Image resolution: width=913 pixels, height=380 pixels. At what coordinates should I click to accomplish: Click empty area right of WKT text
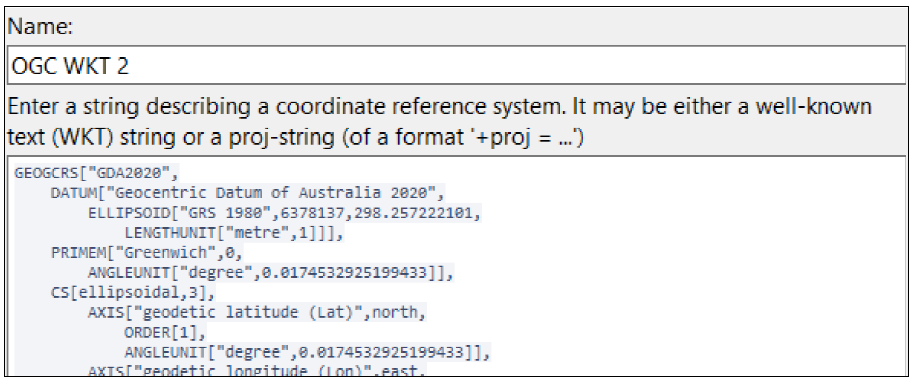(x=699, y=262)
